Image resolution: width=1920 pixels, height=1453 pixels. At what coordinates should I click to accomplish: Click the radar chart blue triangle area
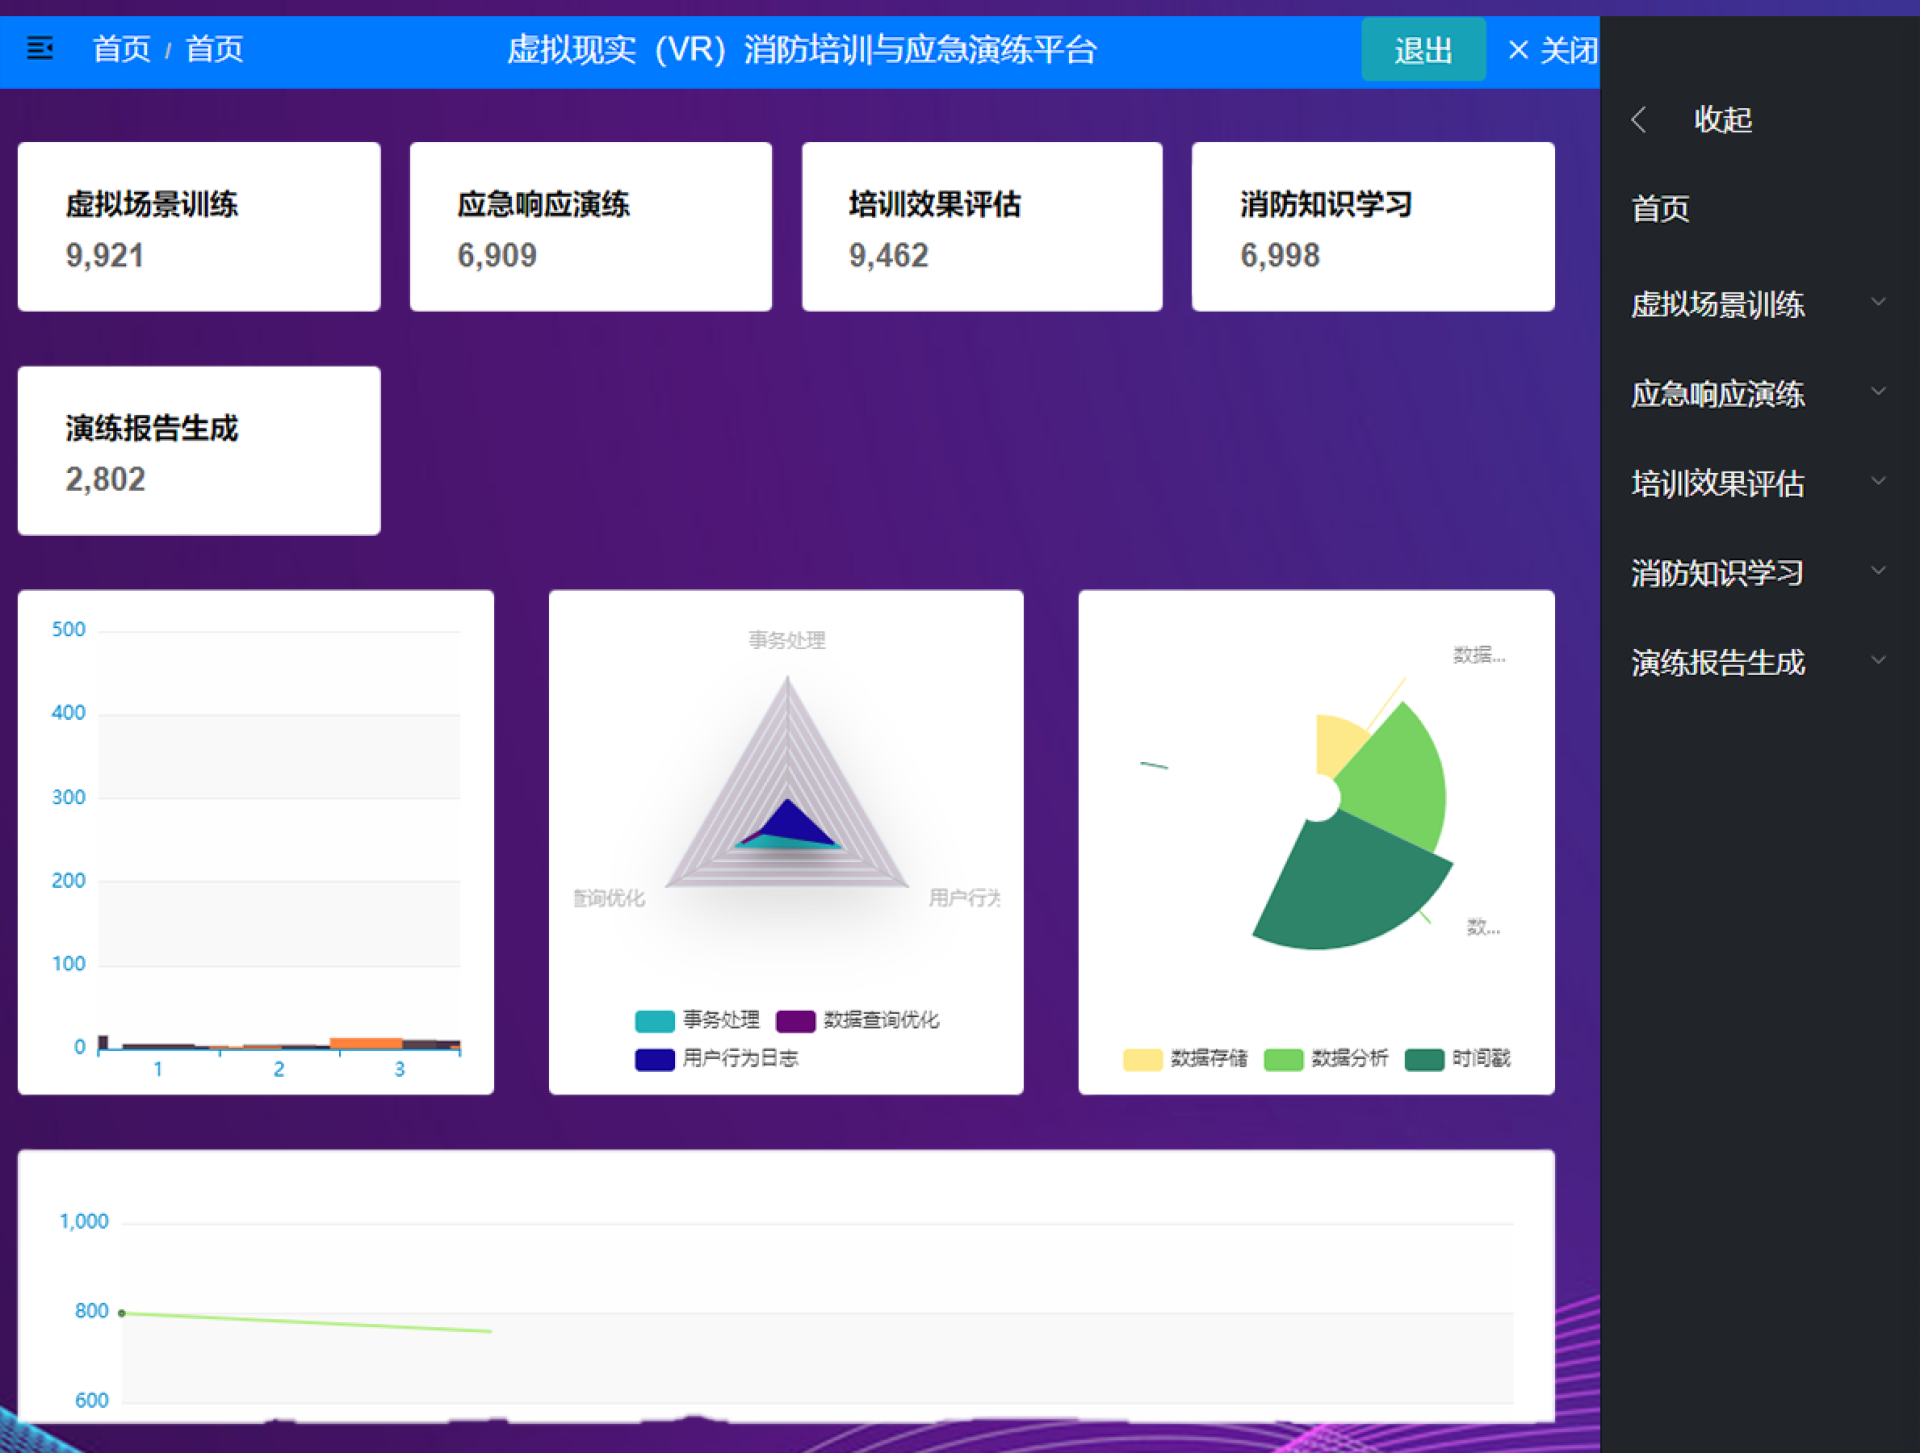[x=790, y=822]
